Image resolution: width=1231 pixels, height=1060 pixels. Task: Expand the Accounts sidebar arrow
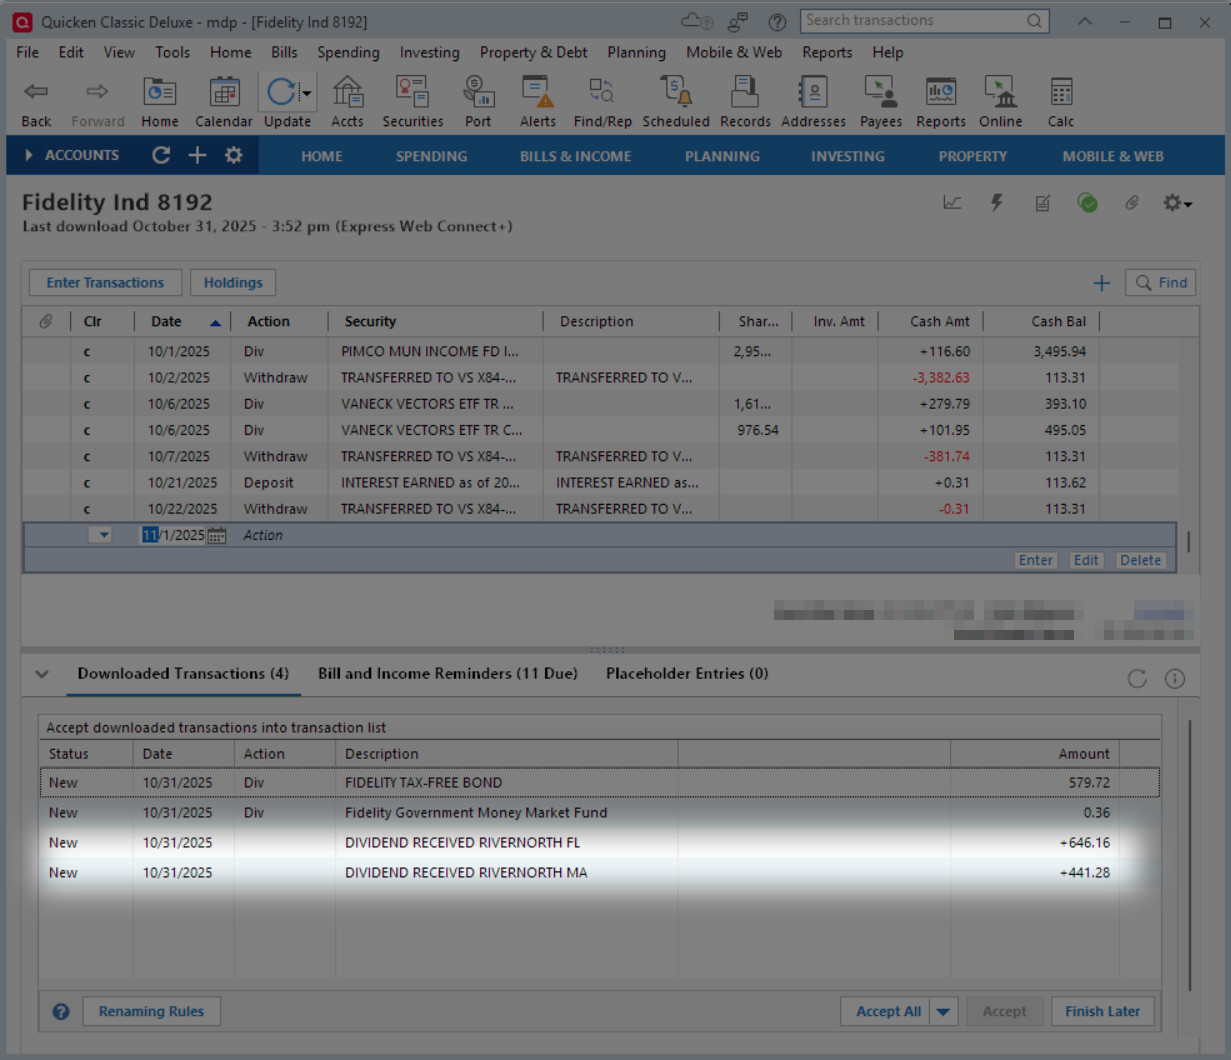point(29,155)
